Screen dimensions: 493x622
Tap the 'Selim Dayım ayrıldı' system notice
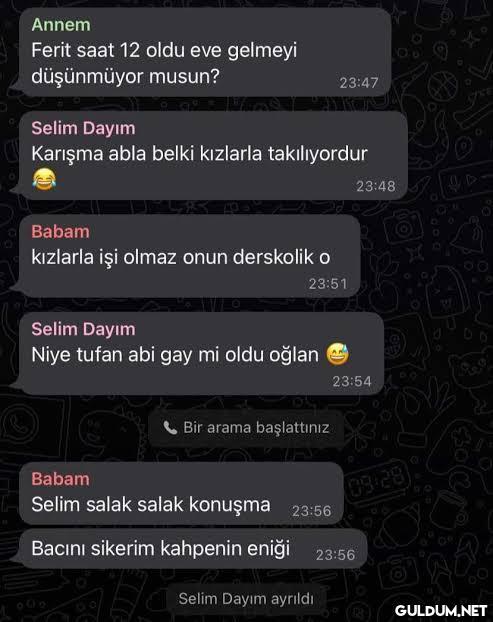(246, 599)
